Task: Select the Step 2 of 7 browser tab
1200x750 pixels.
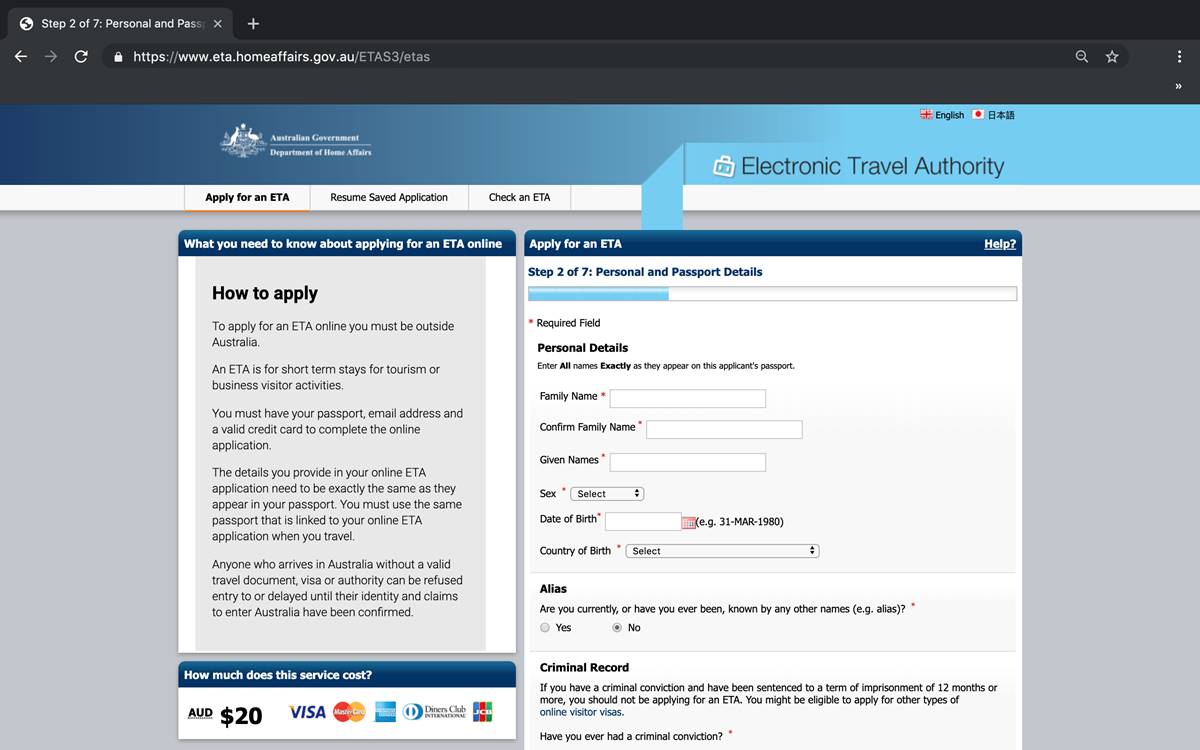Action: tap(121, 23)
